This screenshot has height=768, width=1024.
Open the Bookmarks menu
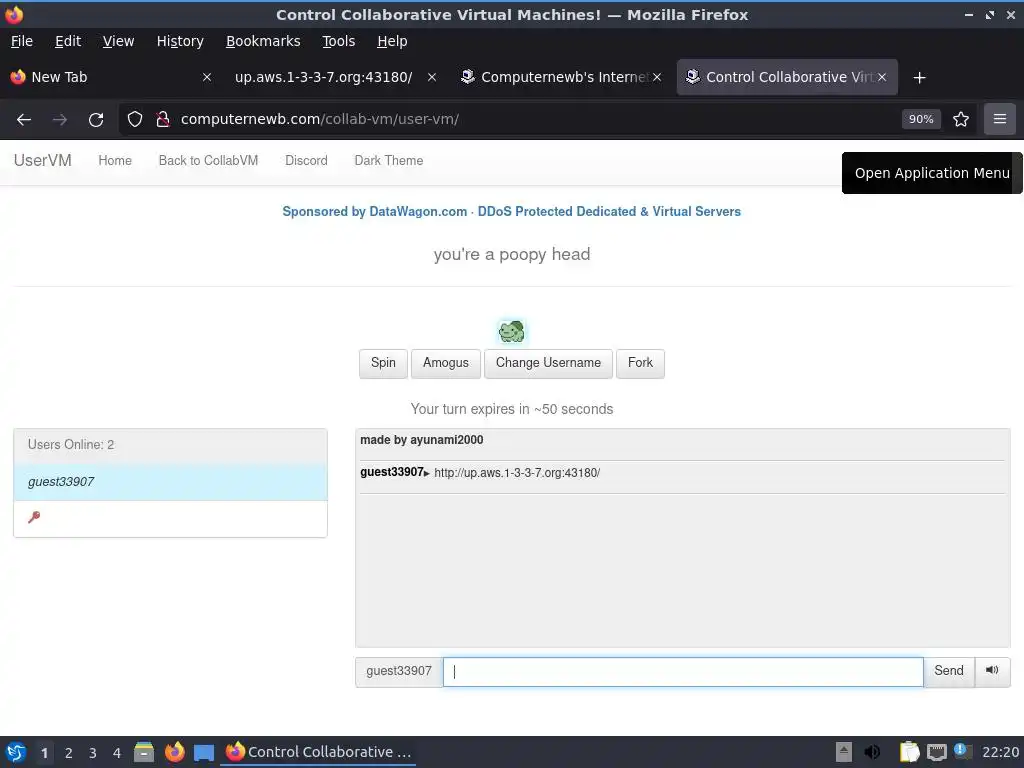pos(263,41)
